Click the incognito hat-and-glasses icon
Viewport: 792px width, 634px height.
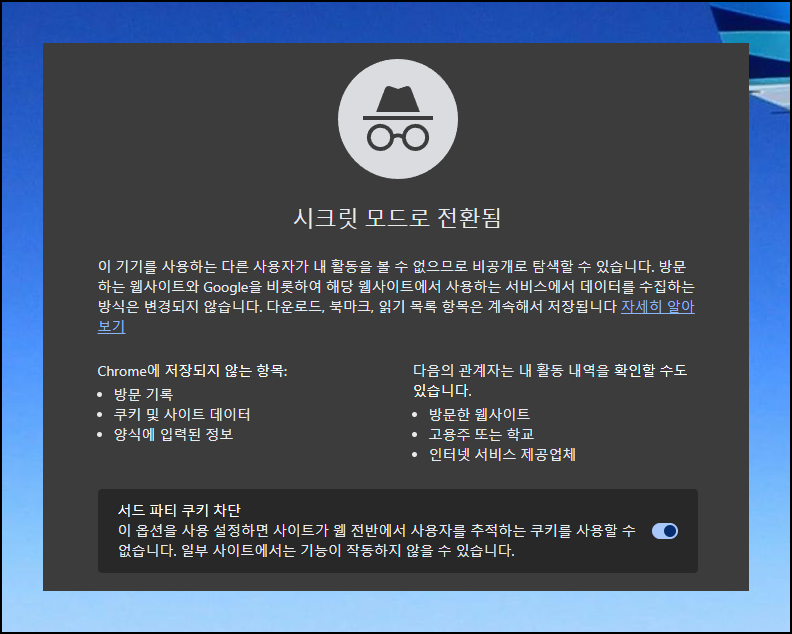click(398, 119)
